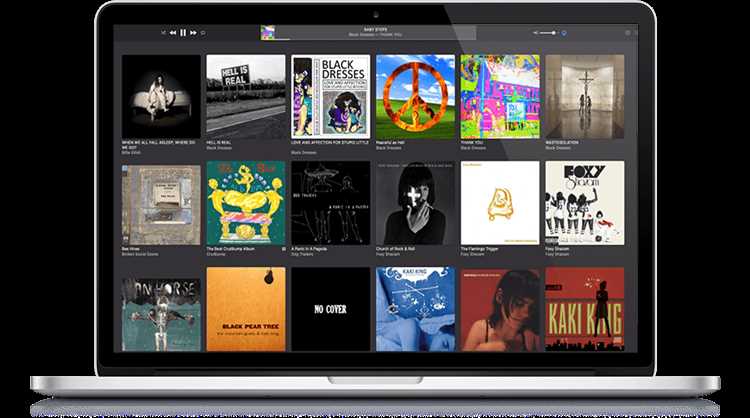Image resolution: width=750 pixels, height=418 pixels.
Task: Click the HELL IS REAL album title
Action: (219, 143)
